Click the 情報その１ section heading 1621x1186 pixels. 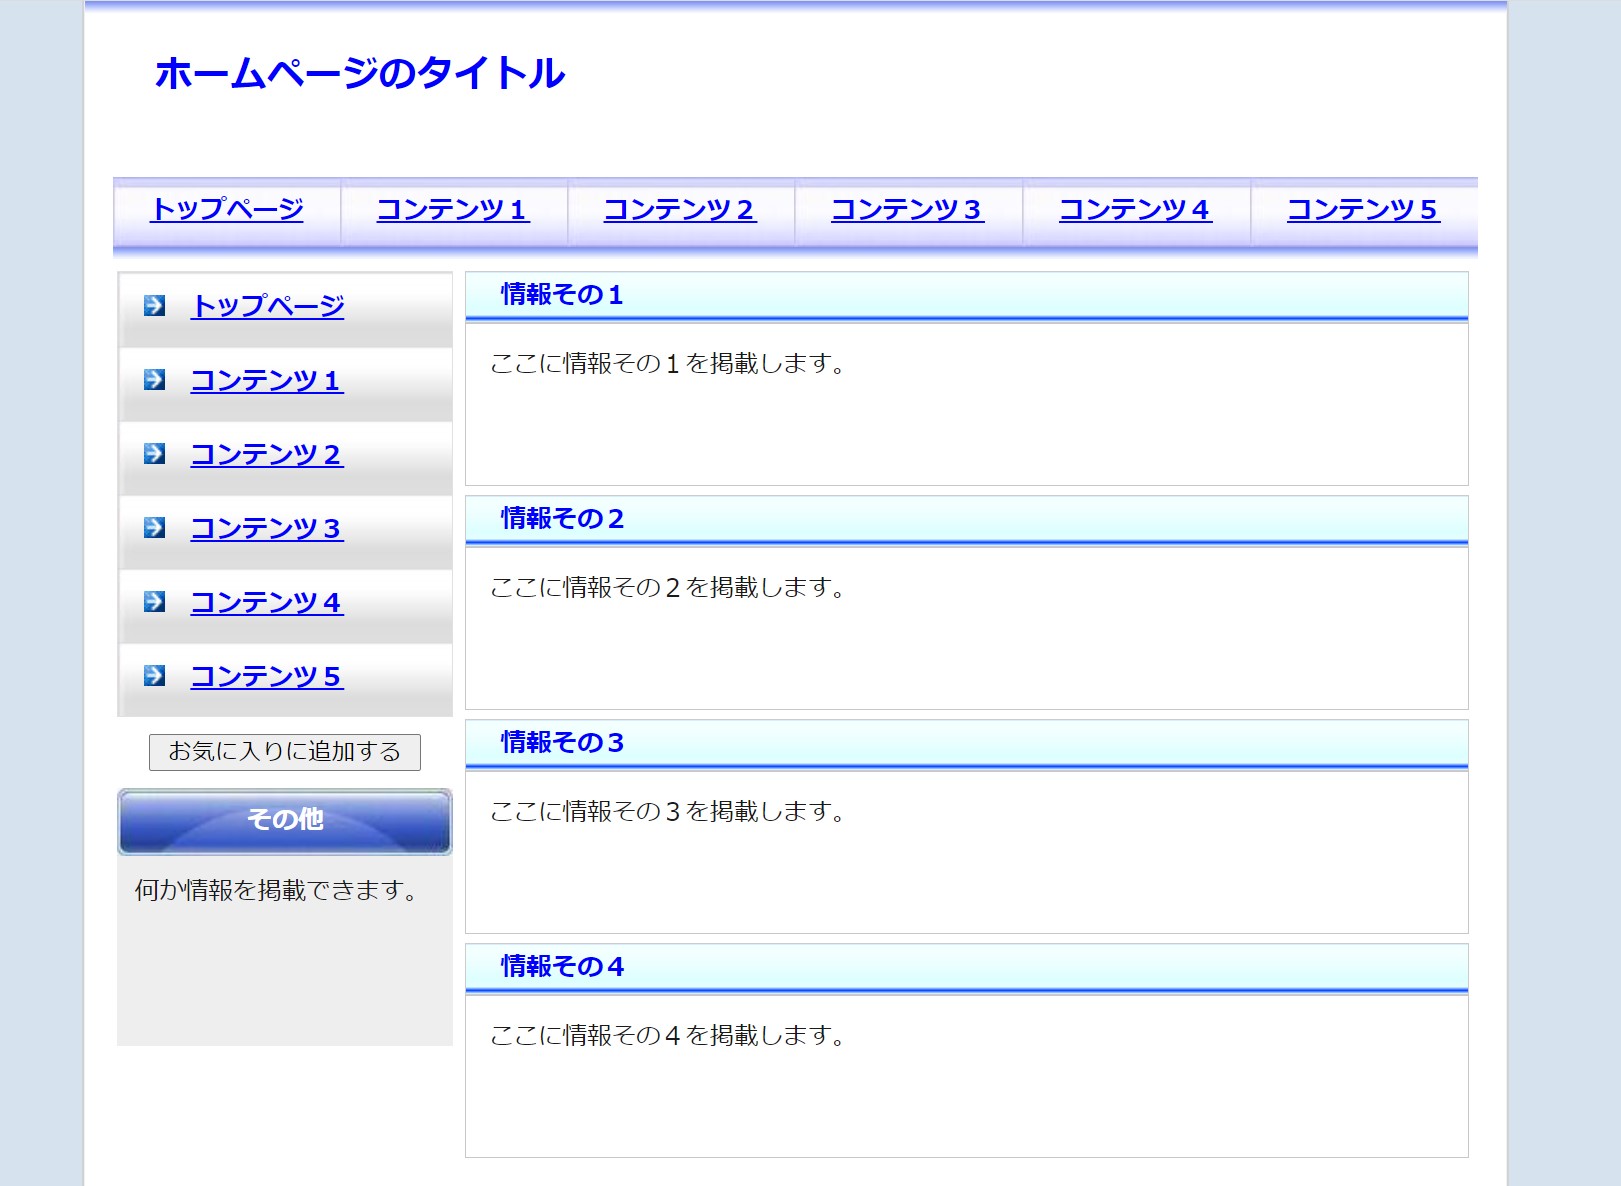[562, 295]
